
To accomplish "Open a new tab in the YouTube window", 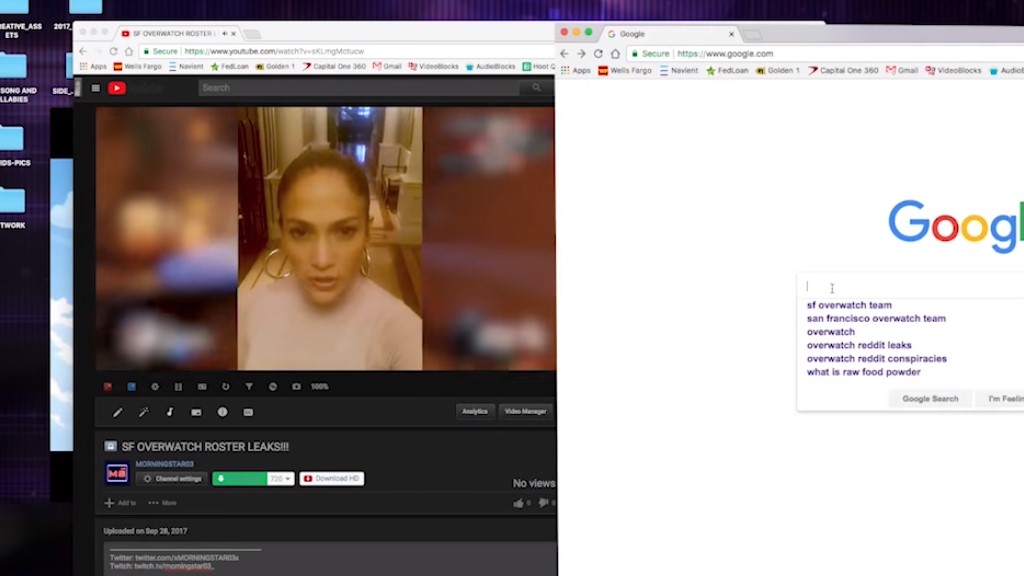I will click(x=252, y=33).
